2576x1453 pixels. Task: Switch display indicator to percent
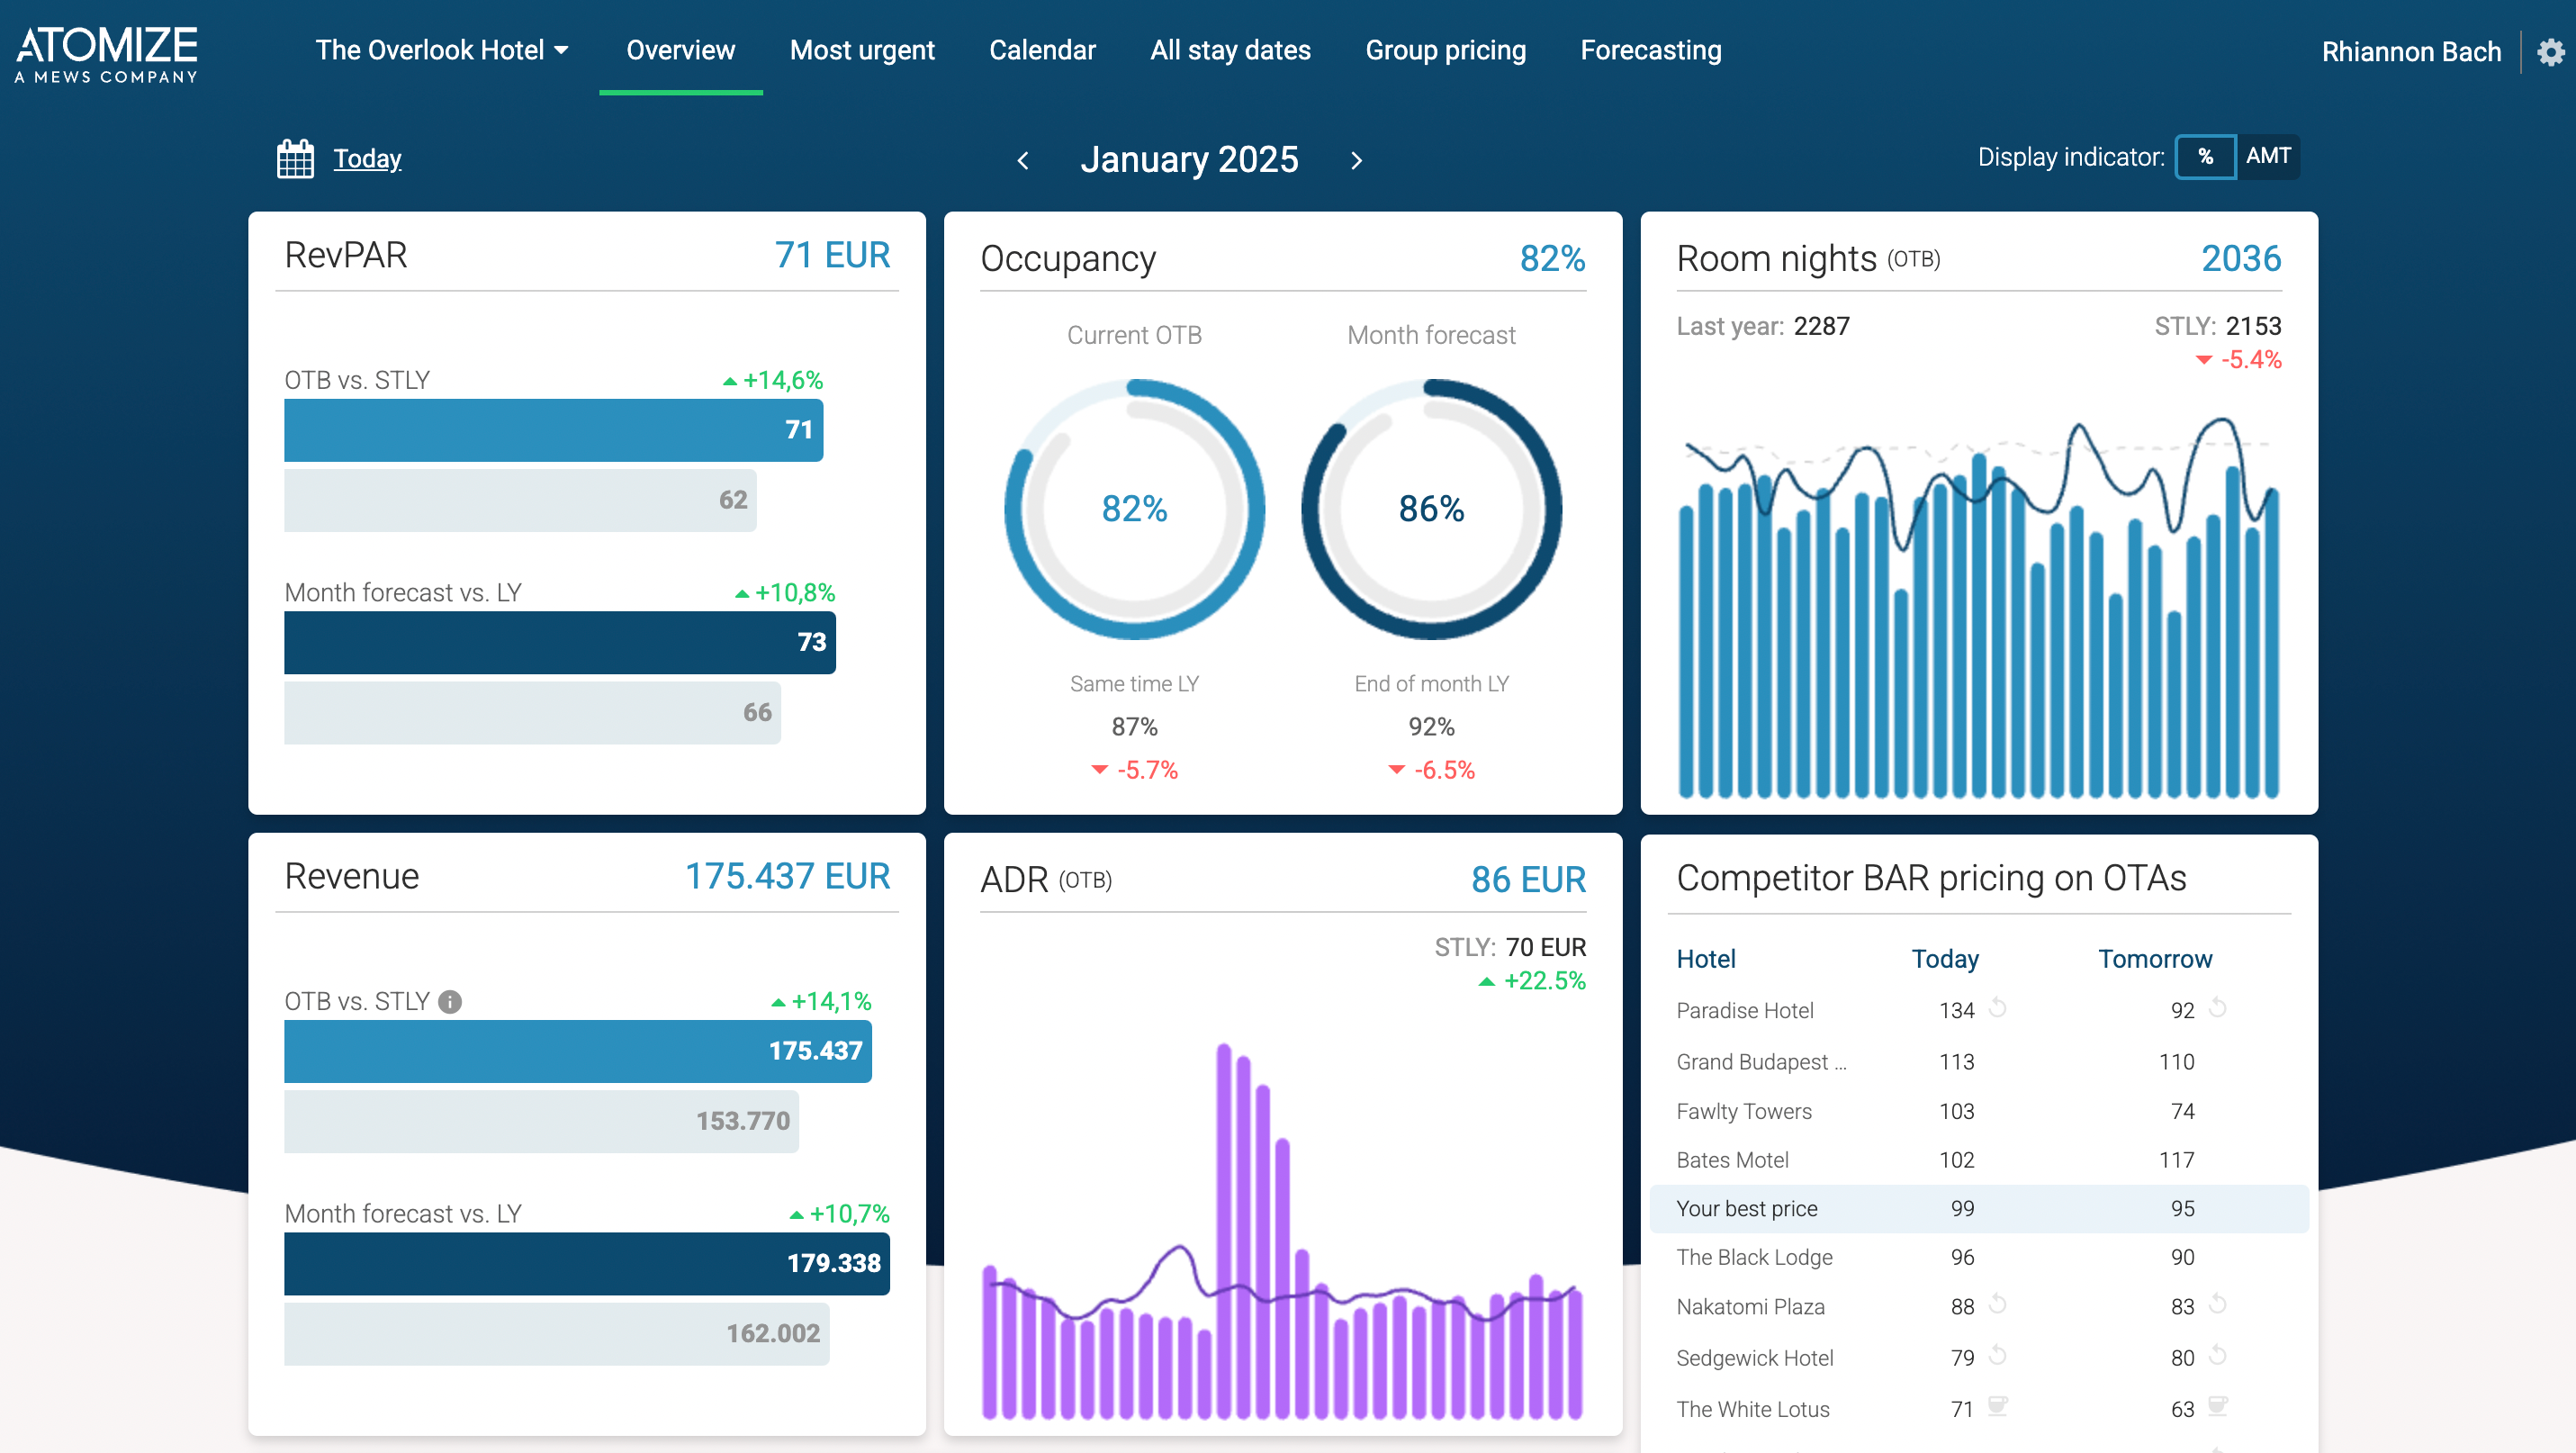click(2205, 157)
